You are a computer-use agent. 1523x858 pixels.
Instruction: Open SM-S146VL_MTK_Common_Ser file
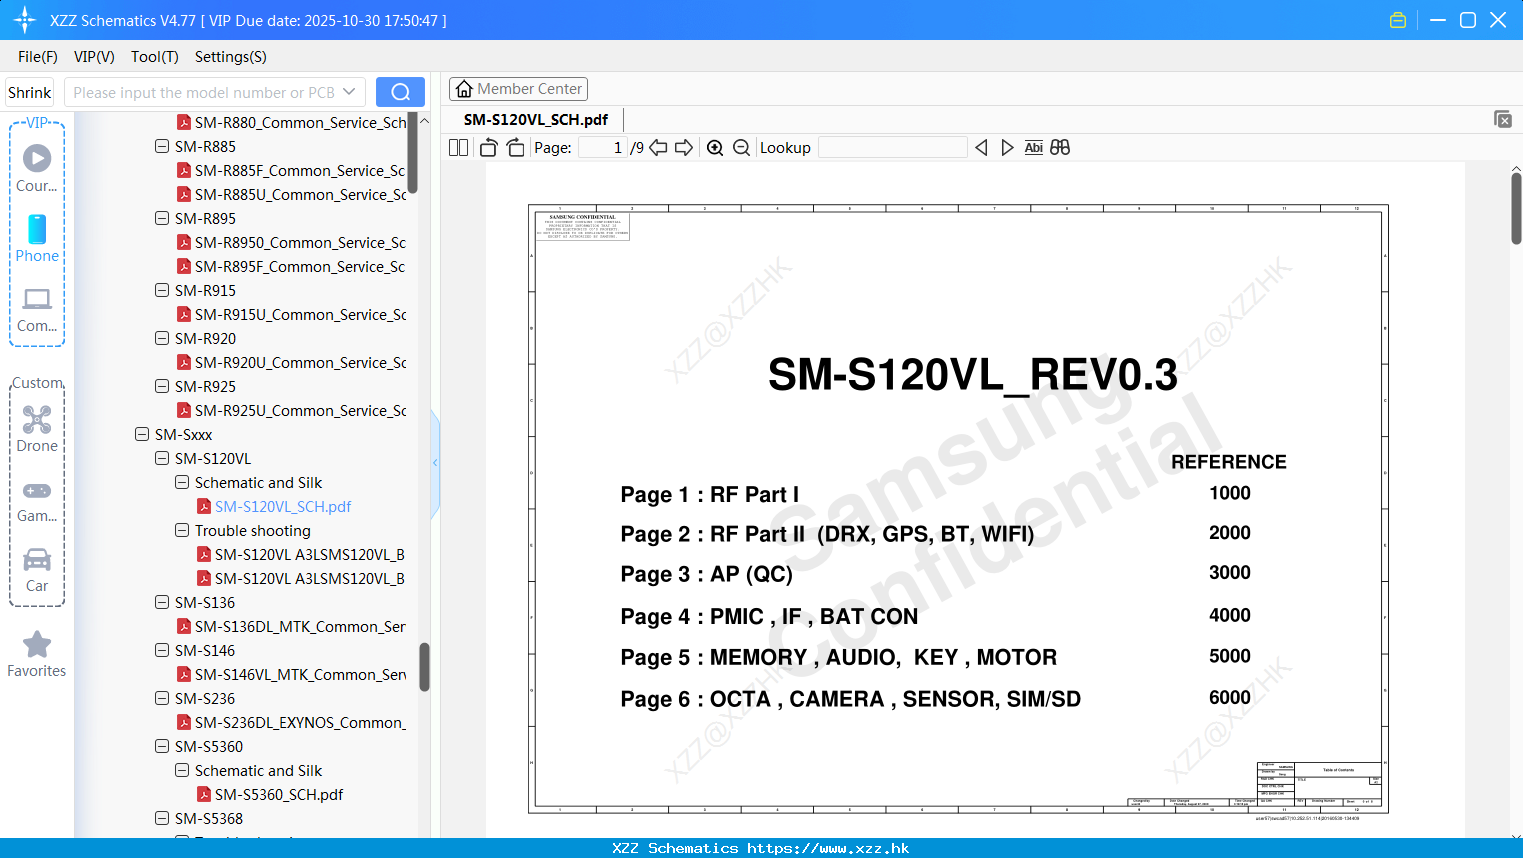click(300, 674)
